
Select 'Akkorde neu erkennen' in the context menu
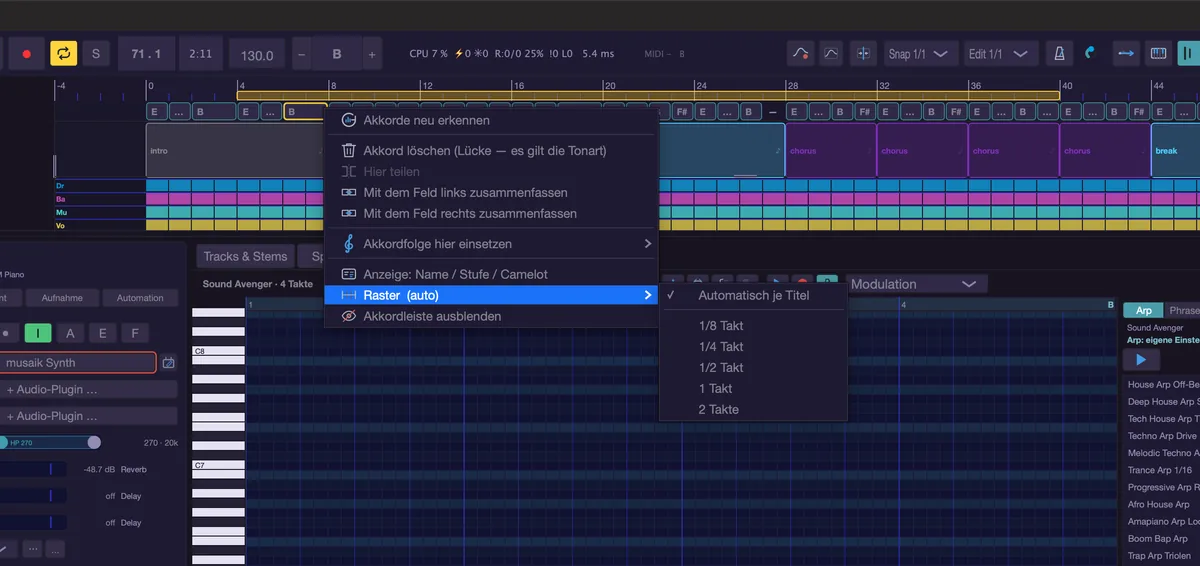click(492, 120)
